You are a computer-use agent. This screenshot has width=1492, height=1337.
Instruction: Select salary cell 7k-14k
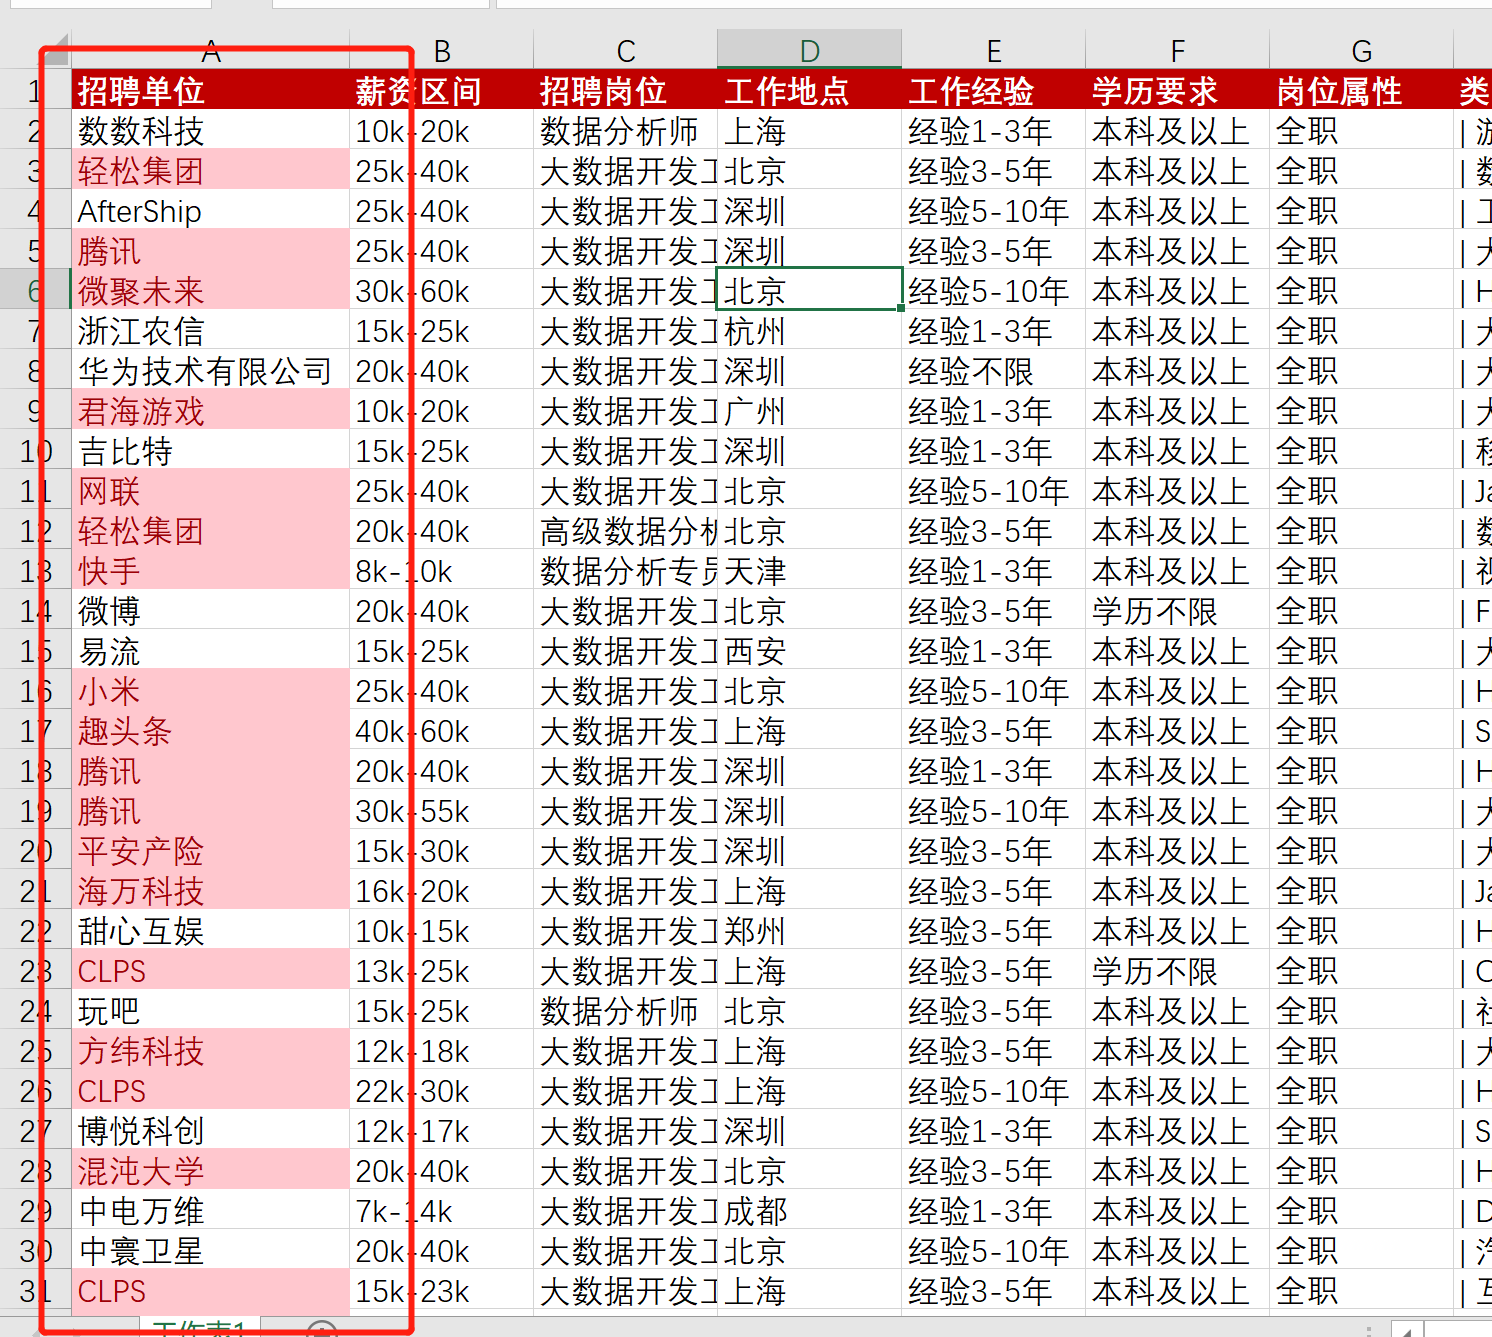tap(442, 1211)
